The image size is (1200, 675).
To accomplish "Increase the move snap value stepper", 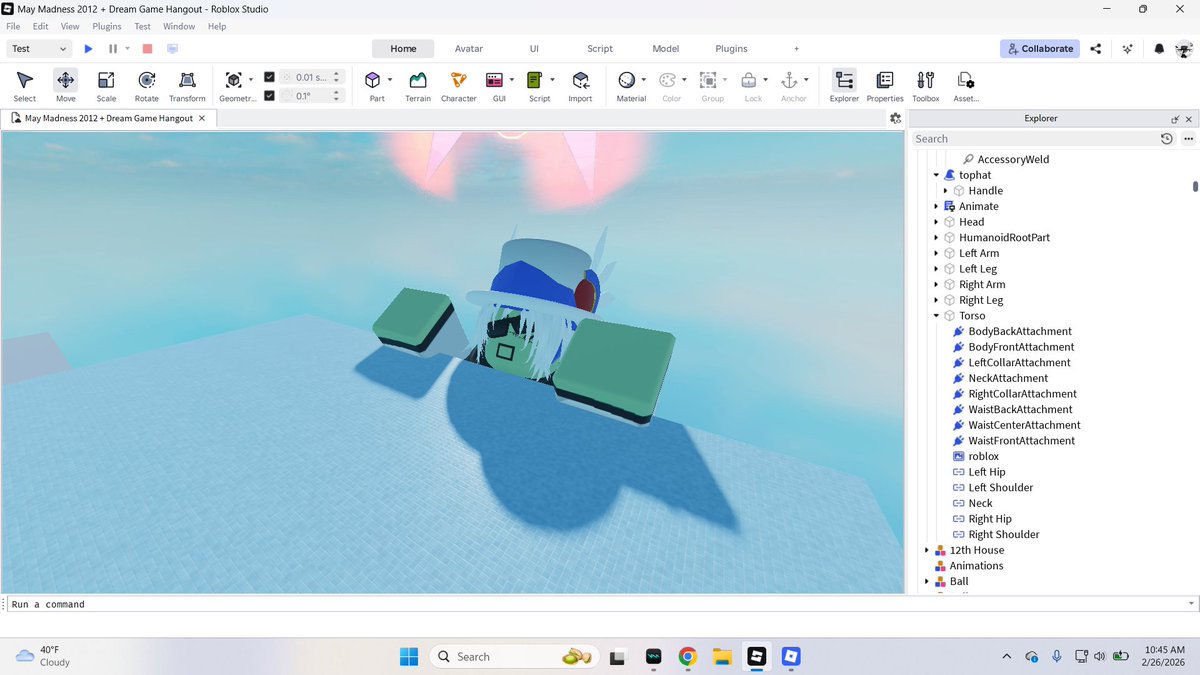I will point(337,74).
